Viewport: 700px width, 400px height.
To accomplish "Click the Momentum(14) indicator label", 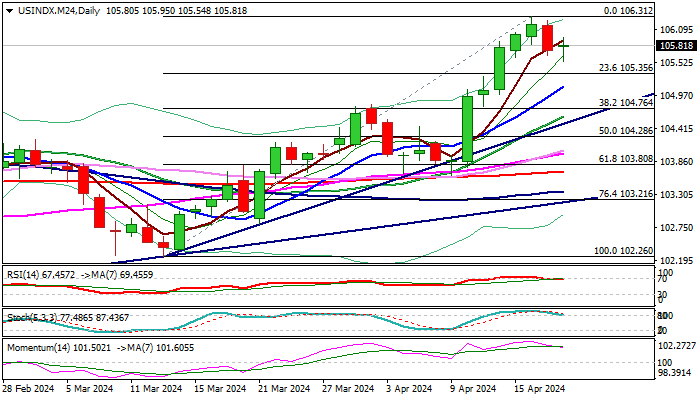I will (x=33, y=346).
